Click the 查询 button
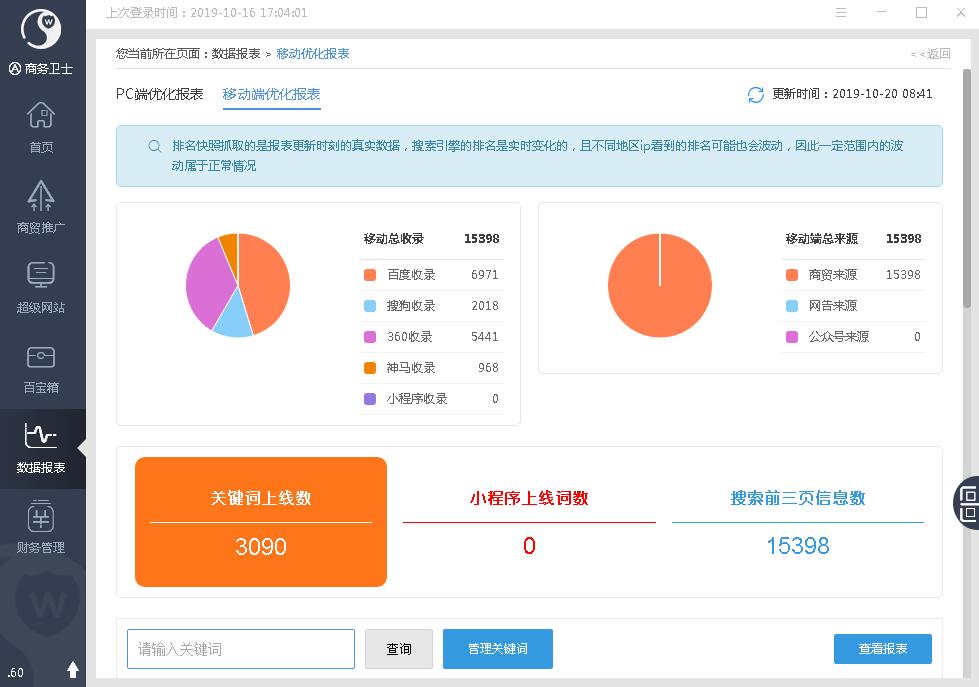Screen dimensions: 979x687 pos(398,649)
